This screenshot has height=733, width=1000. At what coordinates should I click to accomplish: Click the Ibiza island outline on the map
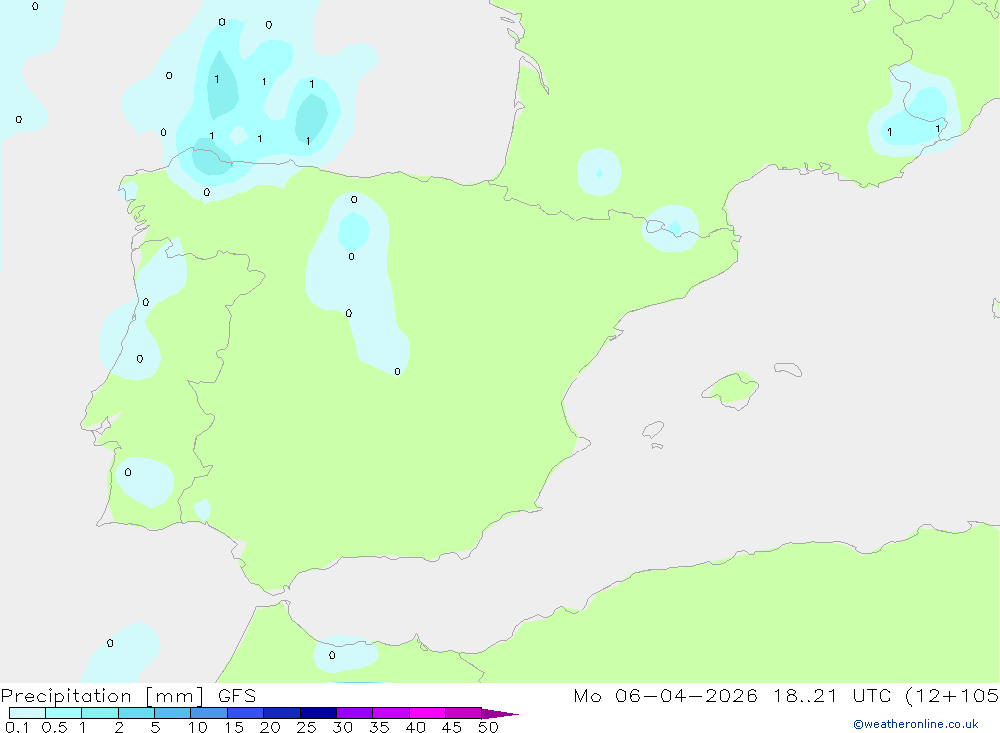pyautogui.click(x=653, y=429)
